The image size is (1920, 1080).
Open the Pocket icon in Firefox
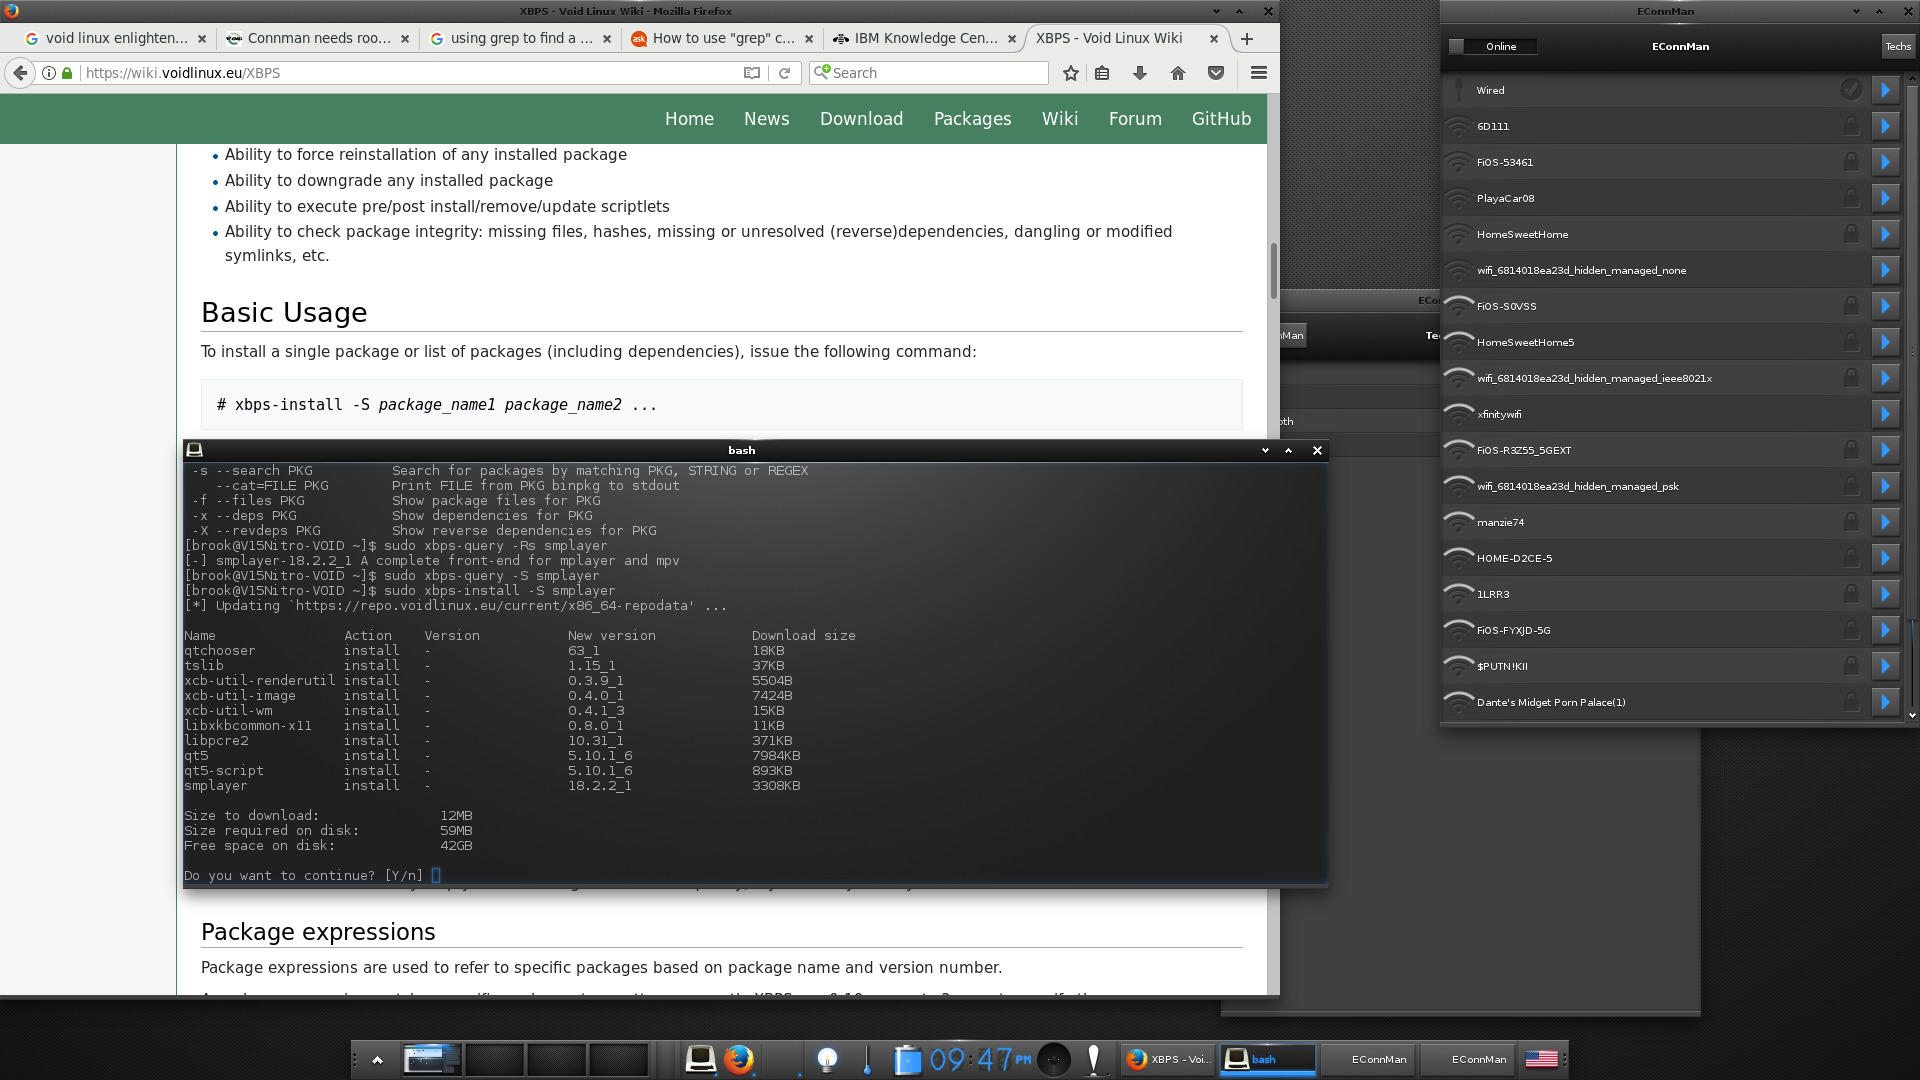coord(1216,73)
